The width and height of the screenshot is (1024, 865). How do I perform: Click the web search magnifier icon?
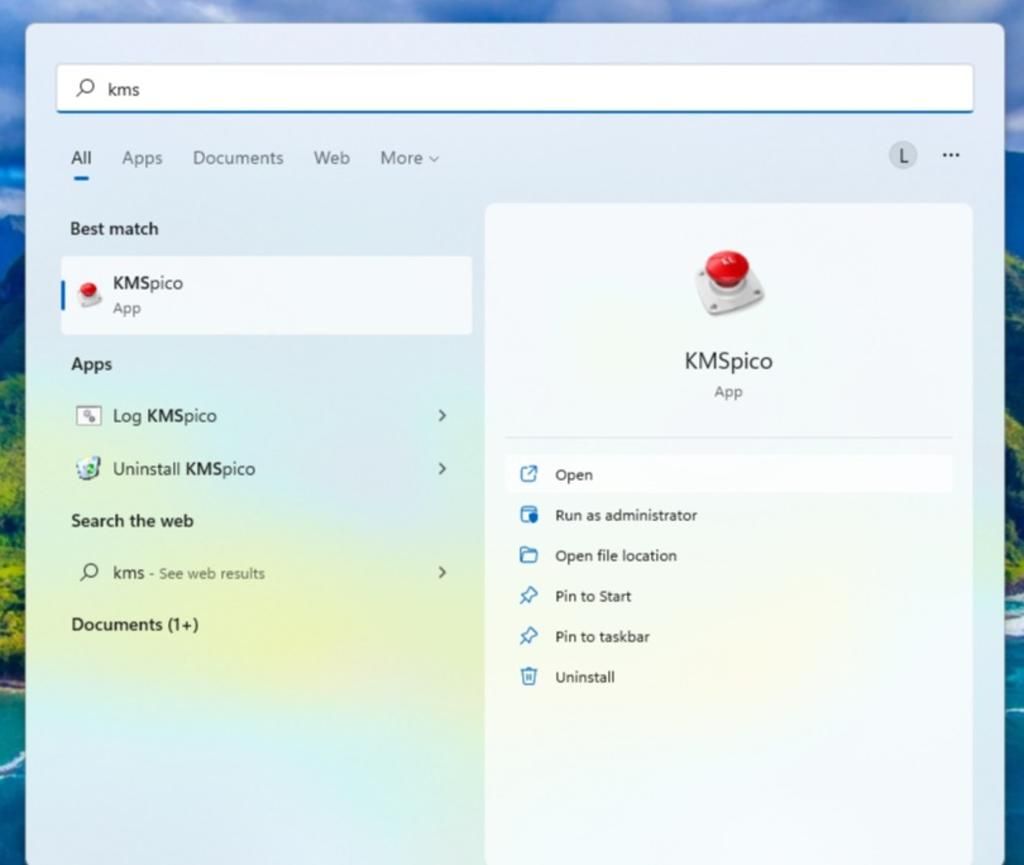[x=89, y=573]
